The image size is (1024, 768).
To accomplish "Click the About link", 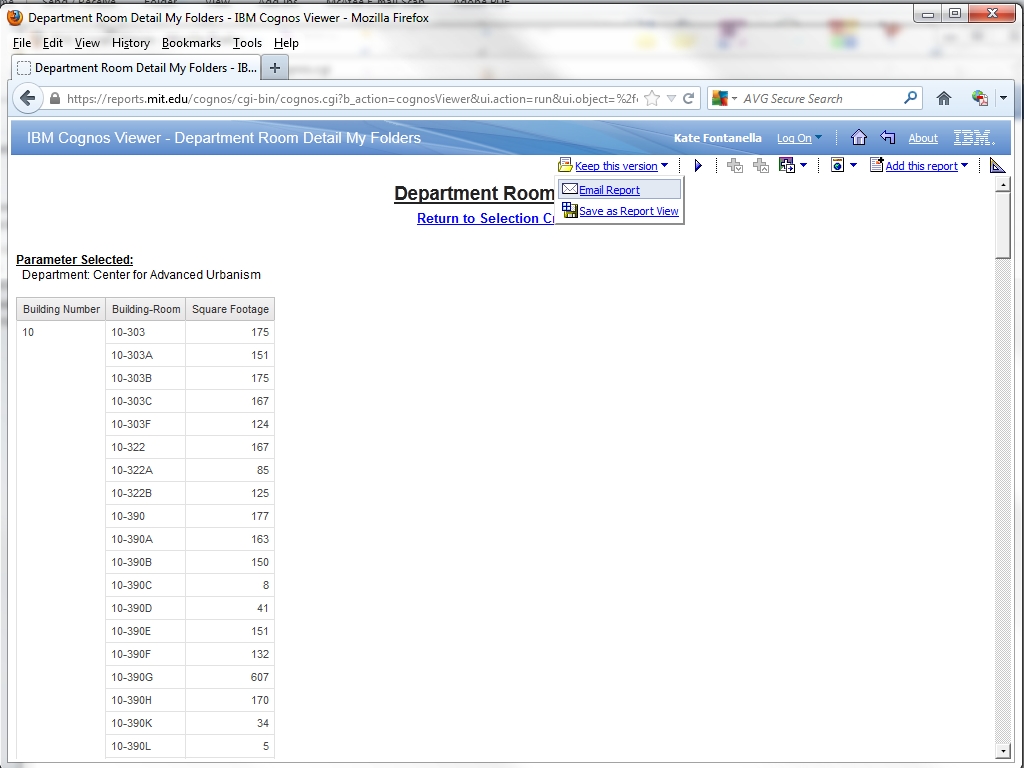I will click(922, 139).
